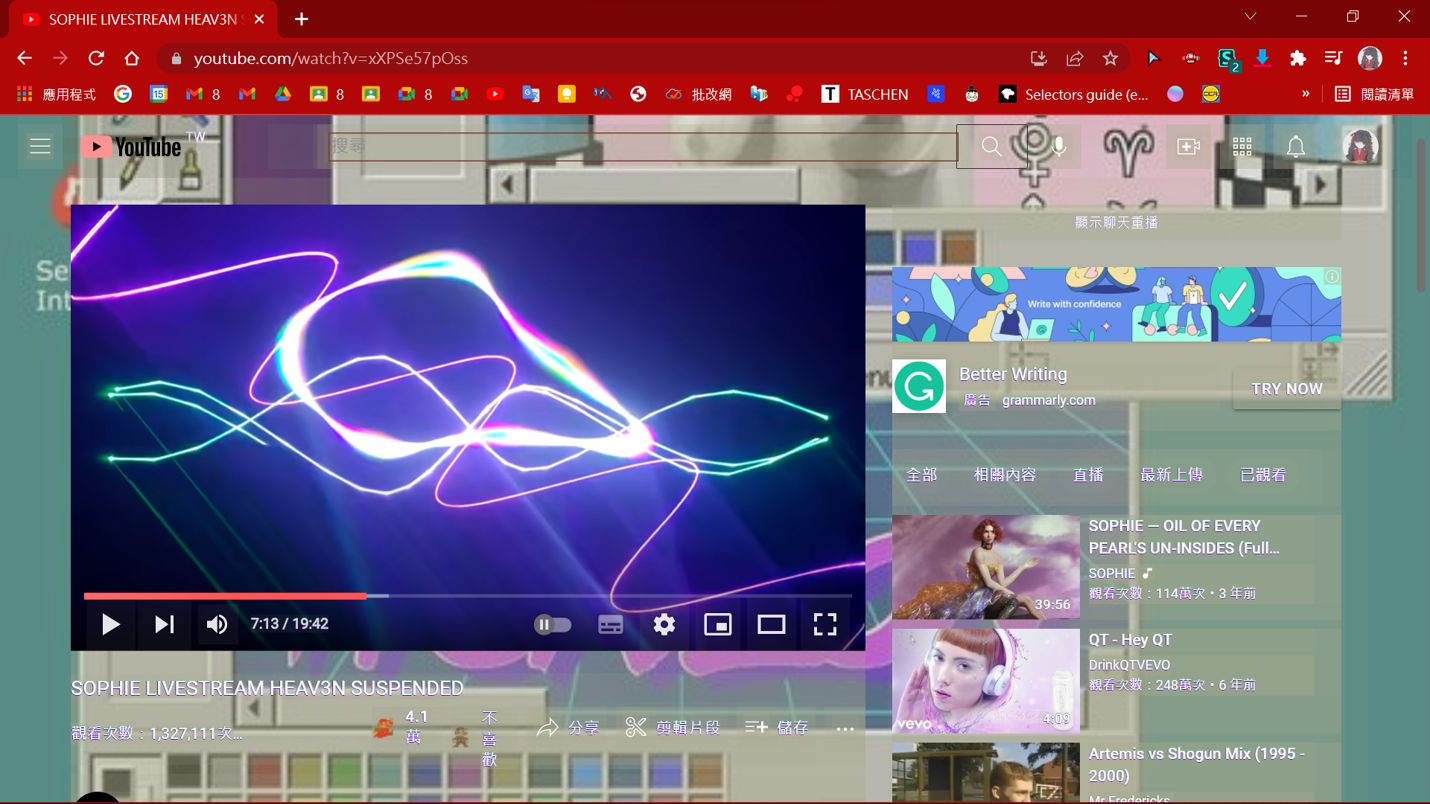Image resolution: width=1430 pixels, height=804 pixels.
Task: Share the video with 分享
Action: click(x=568, y=728)
